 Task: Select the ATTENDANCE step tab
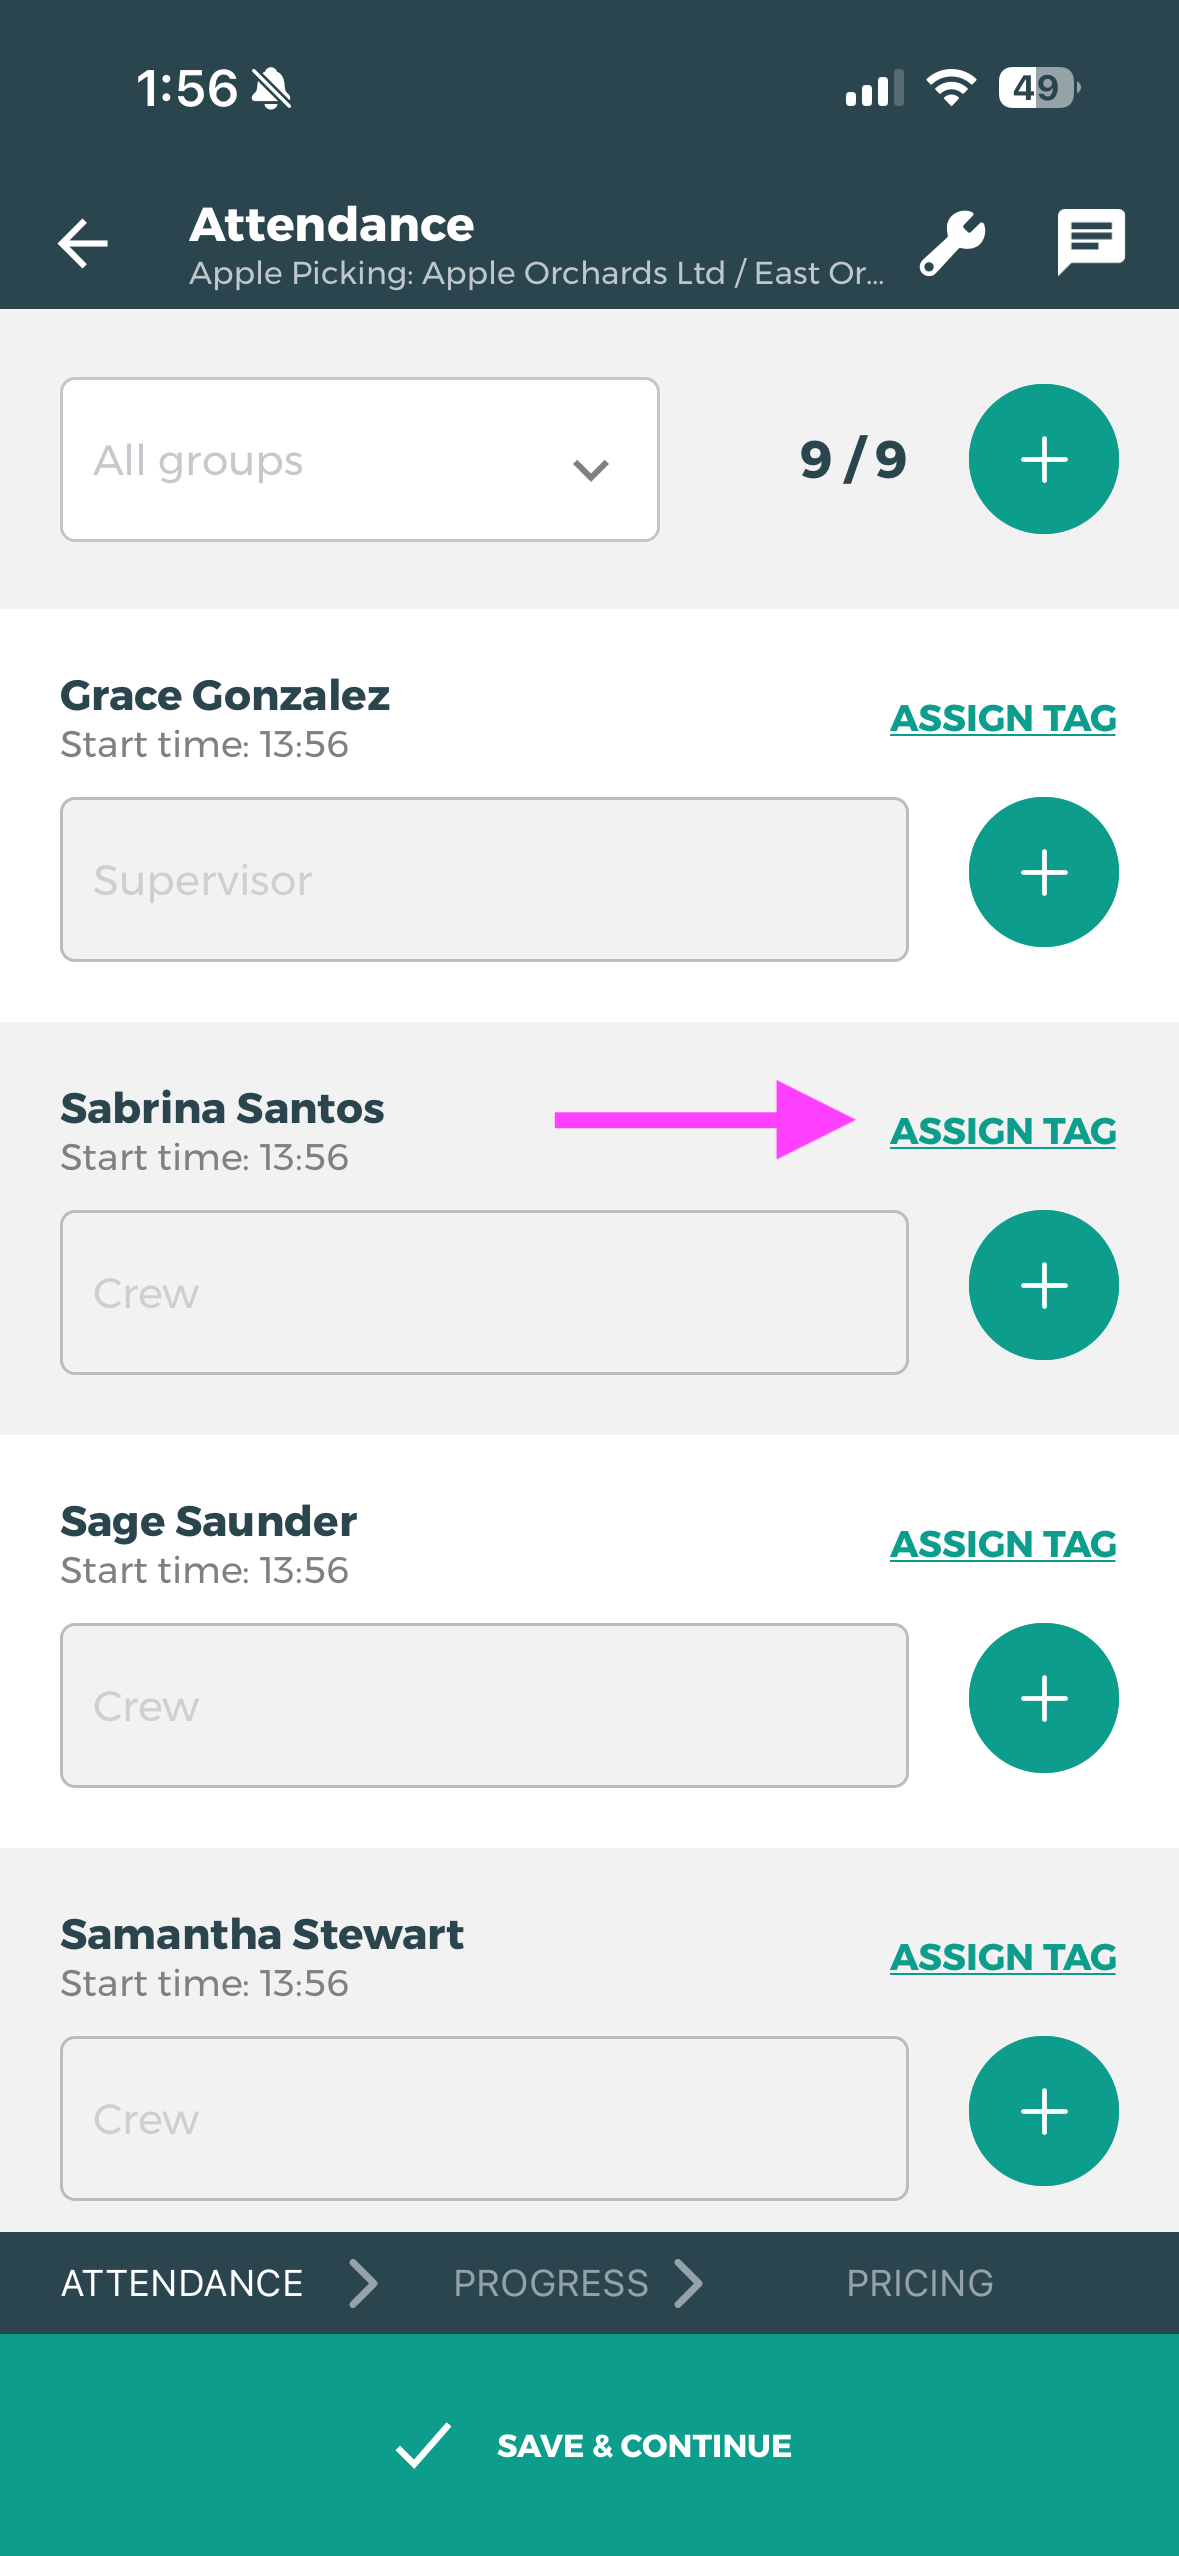pos(182,2284)
